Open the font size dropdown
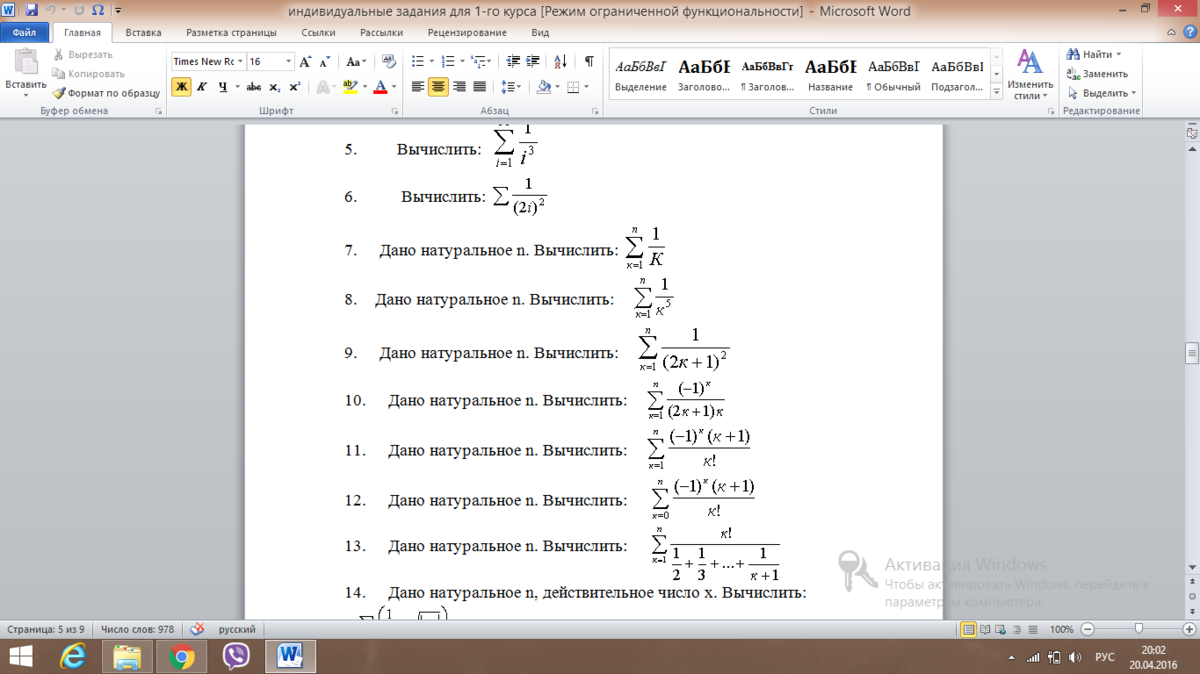The image size is (1200, 674). click(x=289, y=62)
